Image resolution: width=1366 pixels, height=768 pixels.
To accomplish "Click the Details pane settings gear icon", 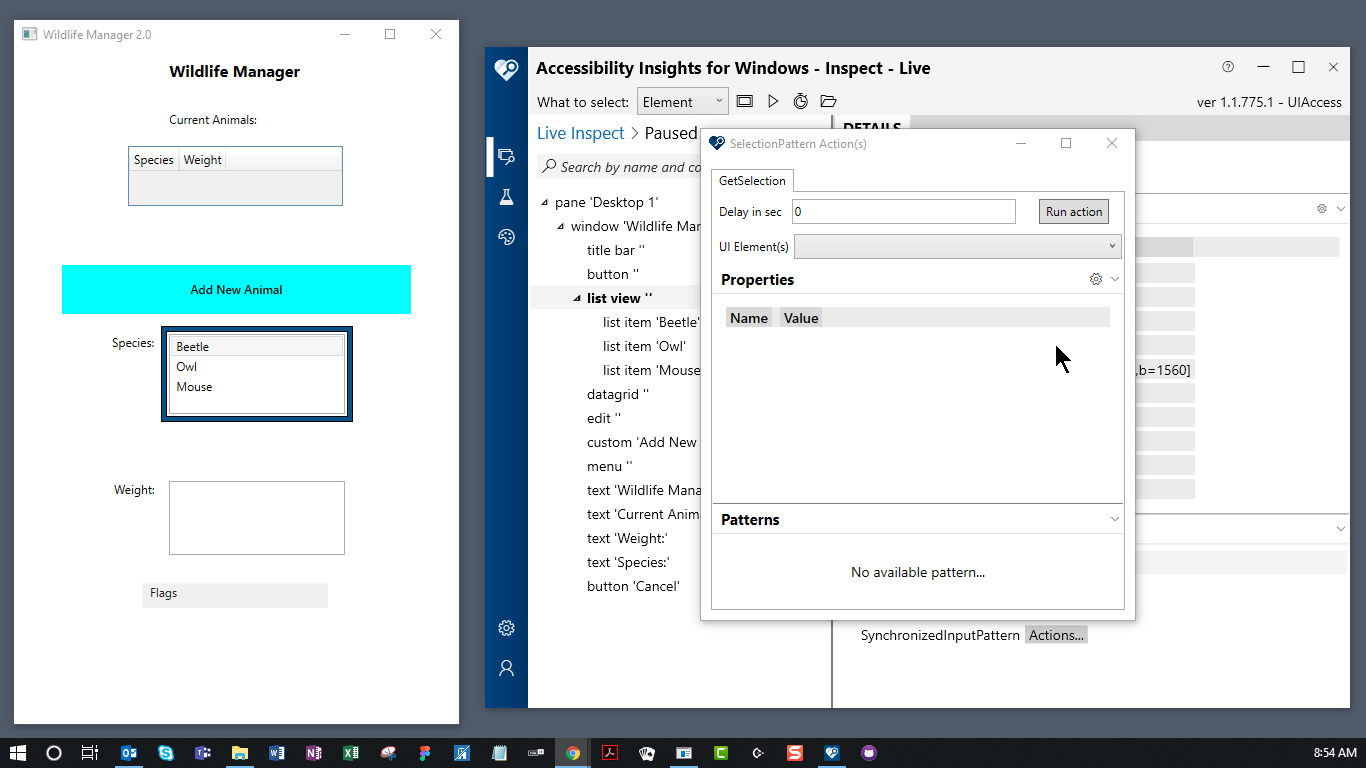I will (x=1322, y=209).
